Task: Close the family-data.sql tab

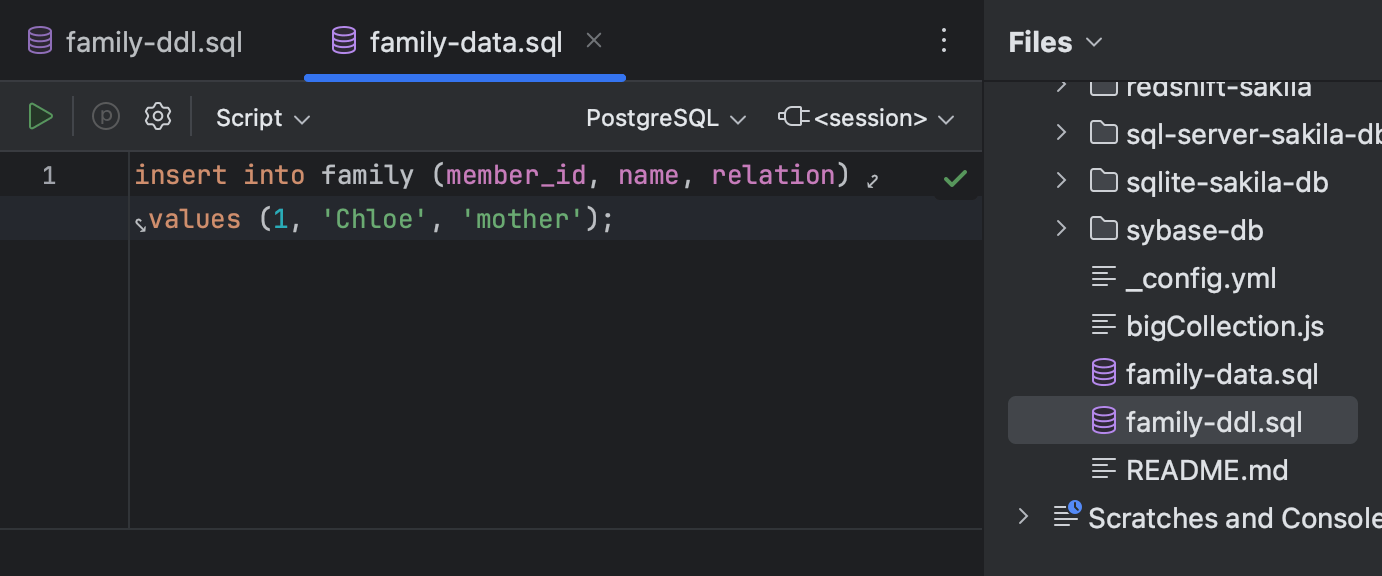Action: click(x=593, y=40)
